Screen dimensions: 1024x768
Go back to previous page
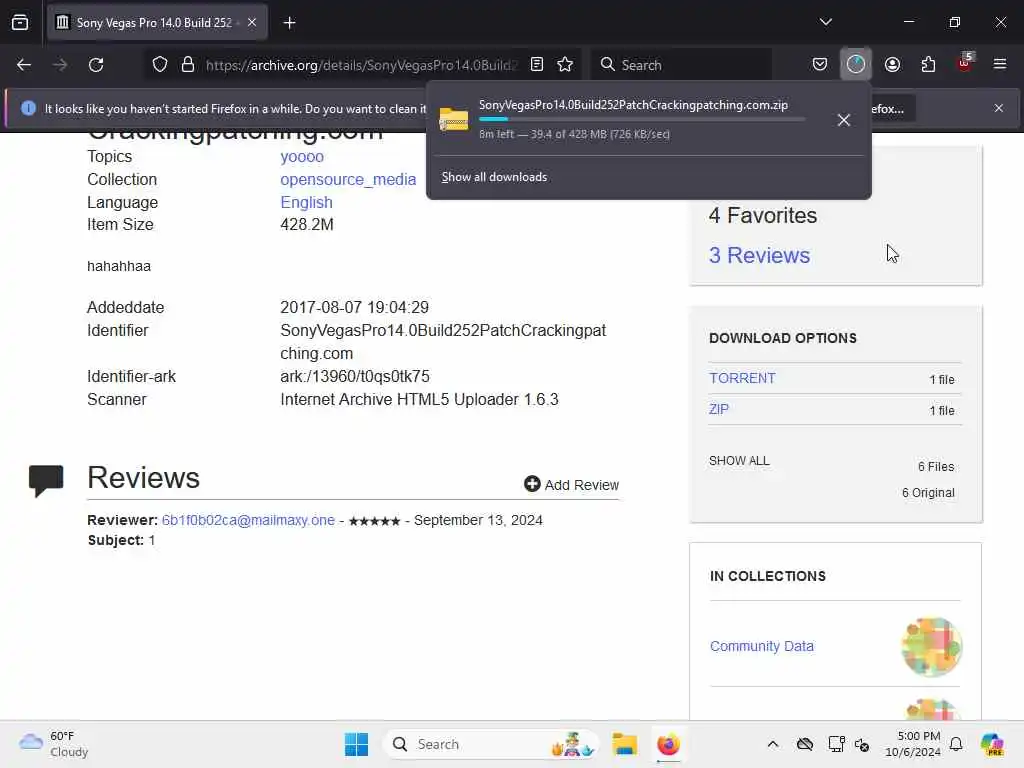(x=24, y=65)
